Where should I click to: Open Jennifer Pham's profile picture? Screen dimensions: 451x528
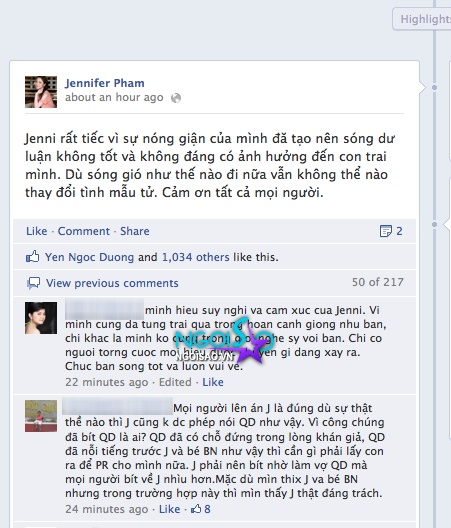[x=41, y=92]
